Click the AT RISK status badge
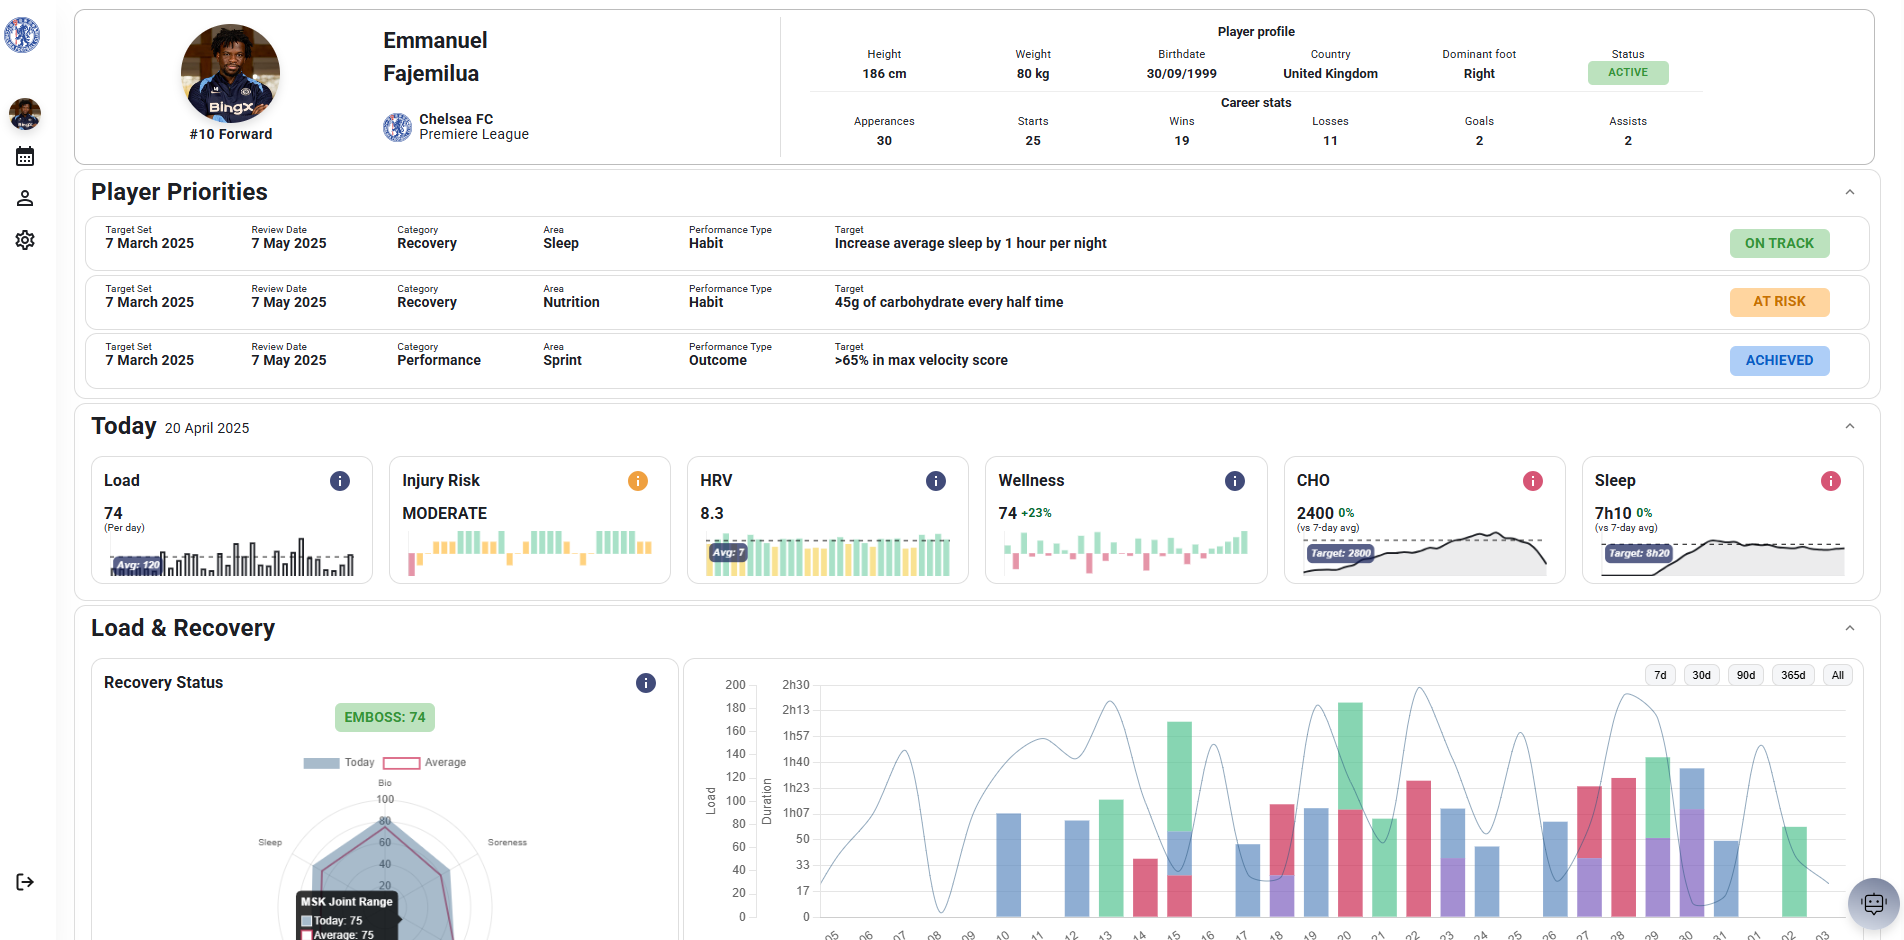This screenshot has width=1904, height=940. 1779,302
